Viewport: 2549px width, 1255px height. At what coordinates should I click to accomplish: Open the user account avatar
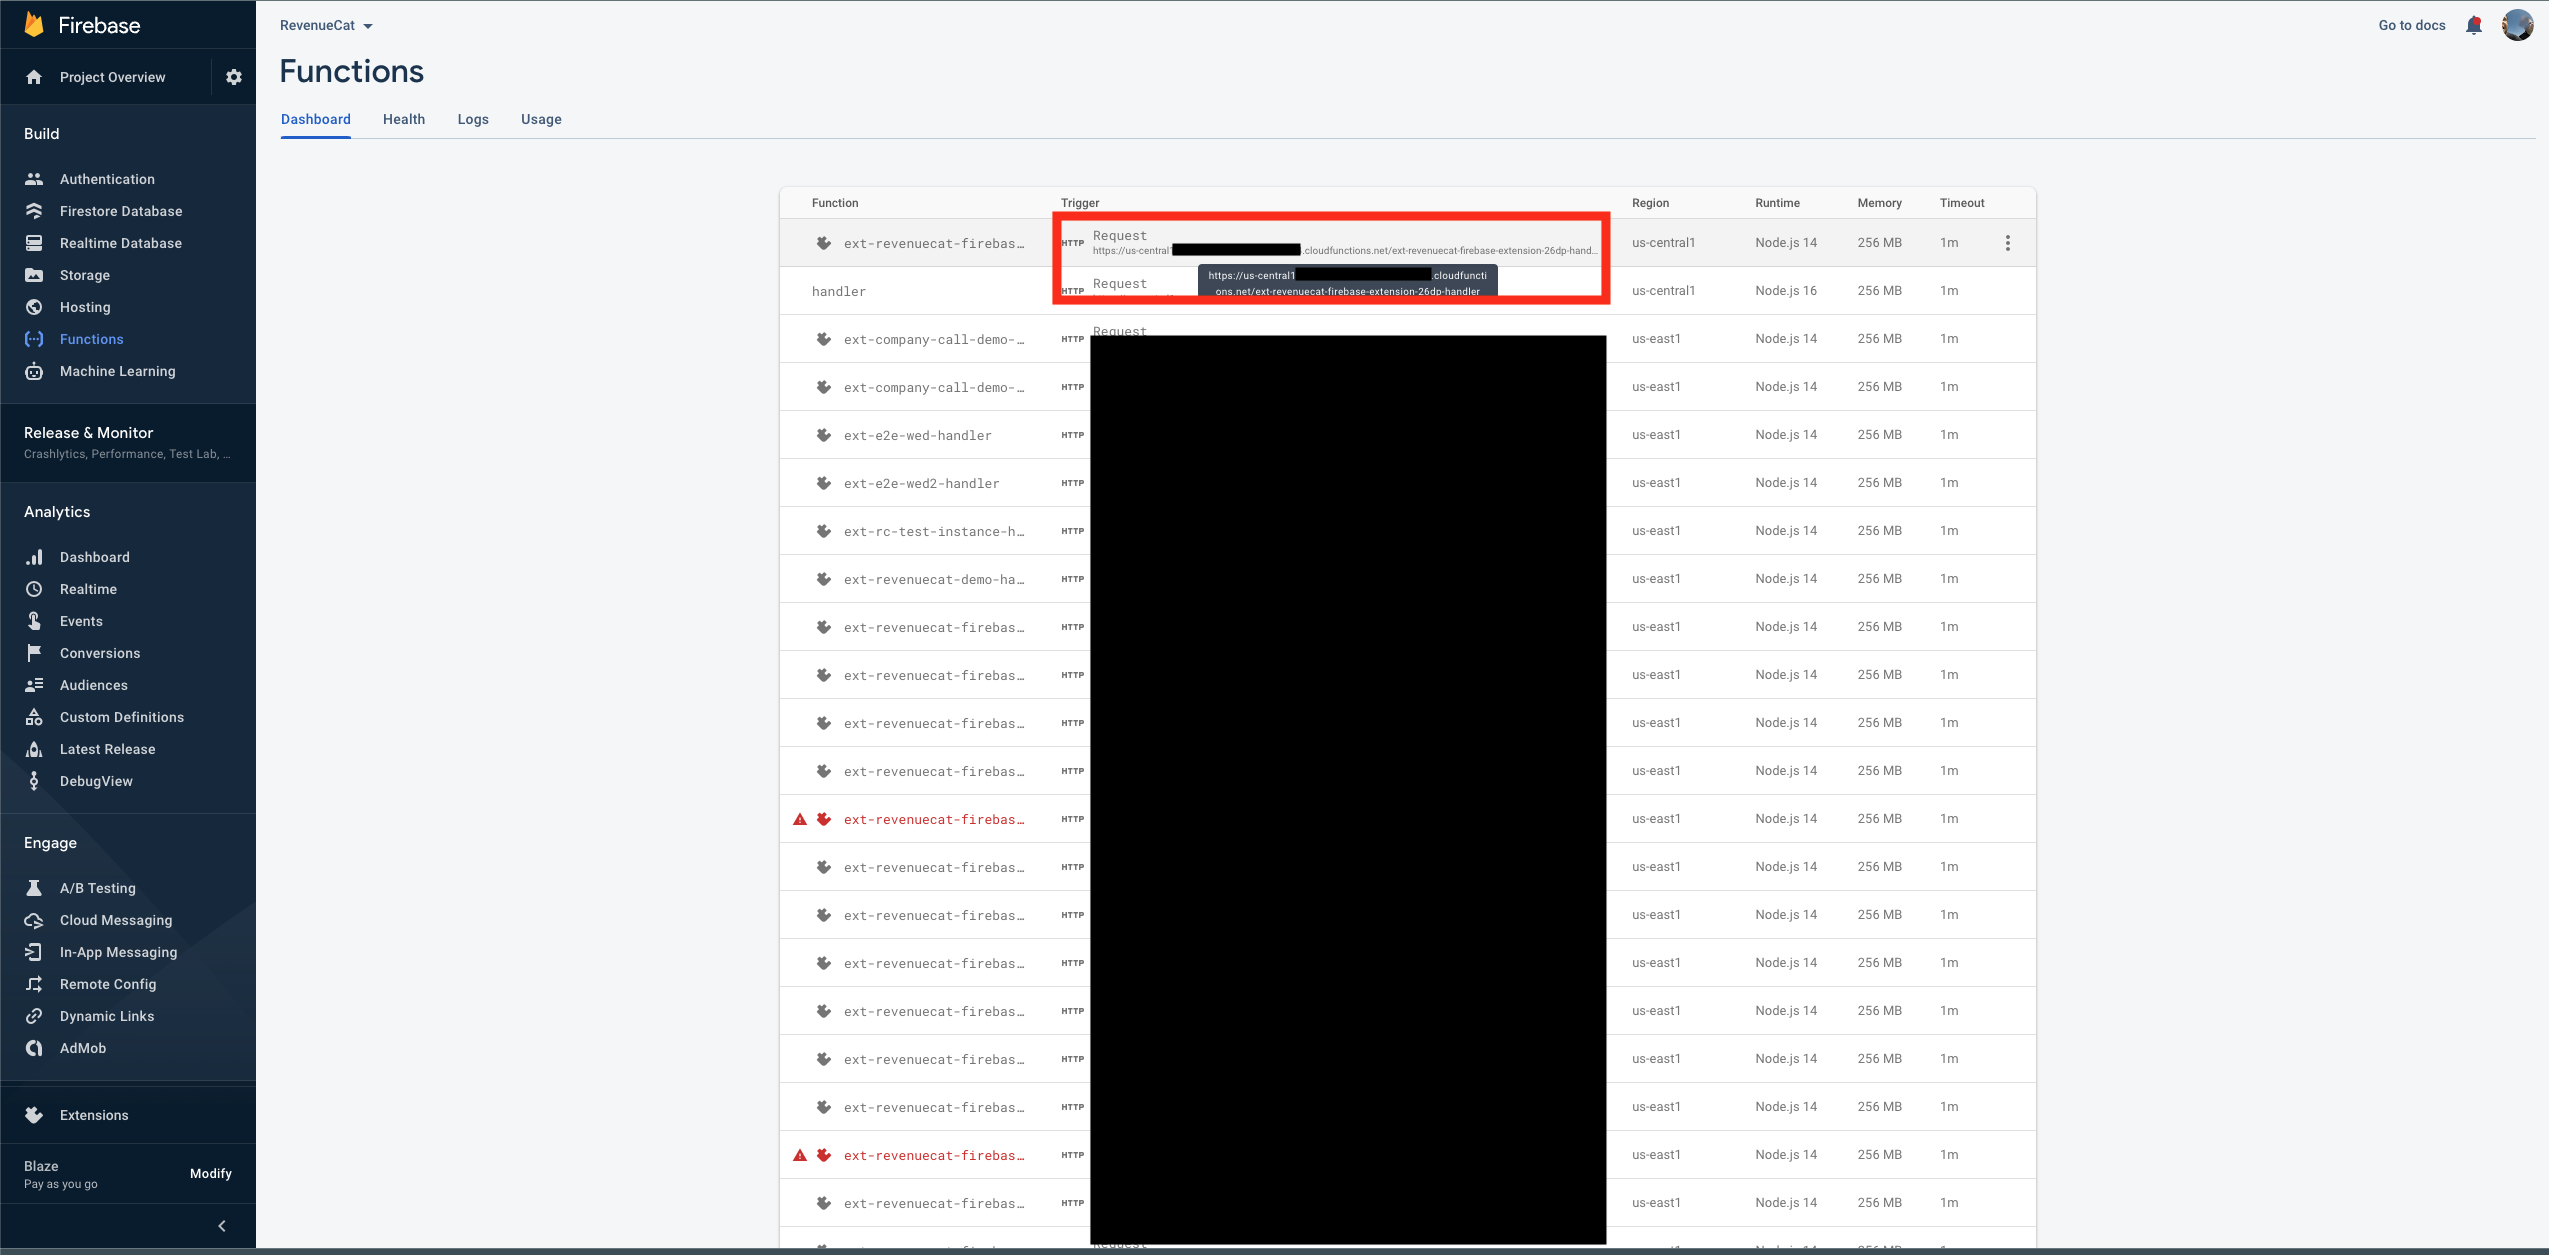(x=2516, y=26)
